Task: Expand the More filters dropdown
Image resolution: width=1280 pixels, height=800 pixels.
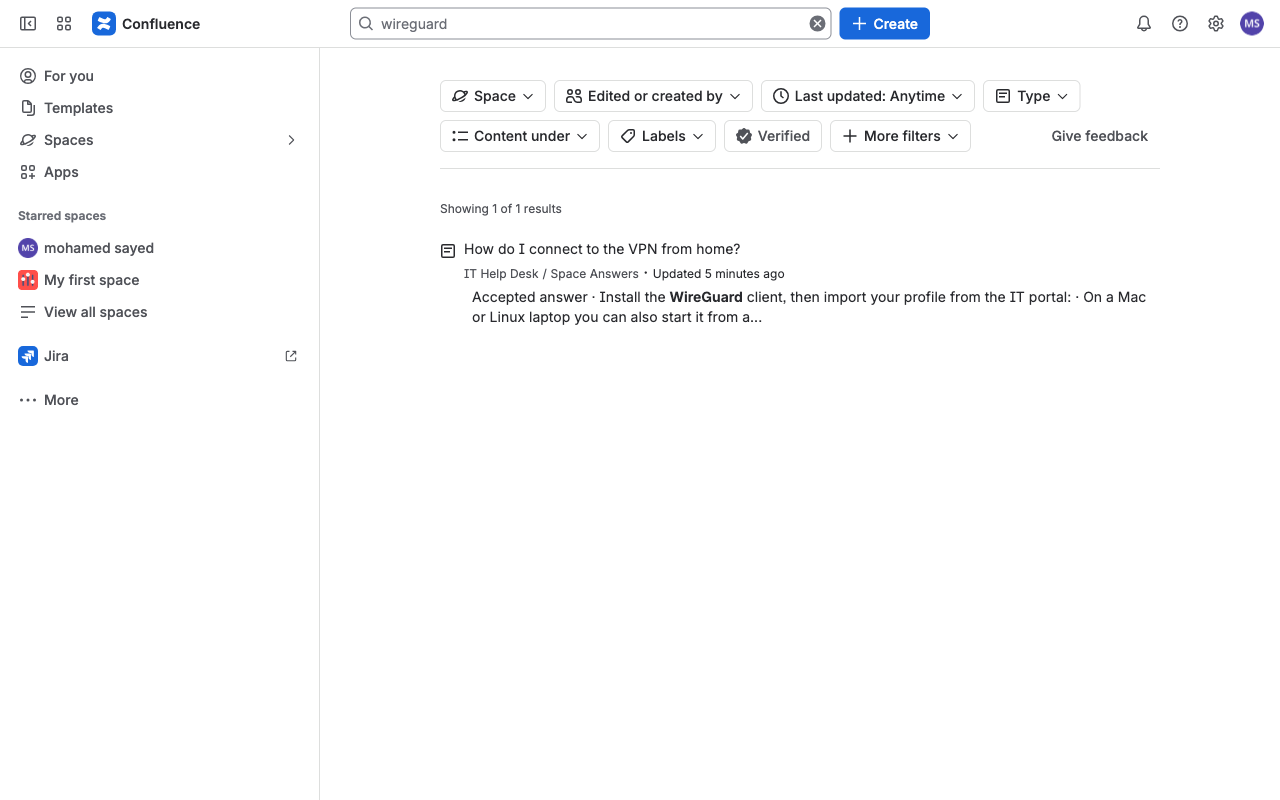Action: [900, 136]
